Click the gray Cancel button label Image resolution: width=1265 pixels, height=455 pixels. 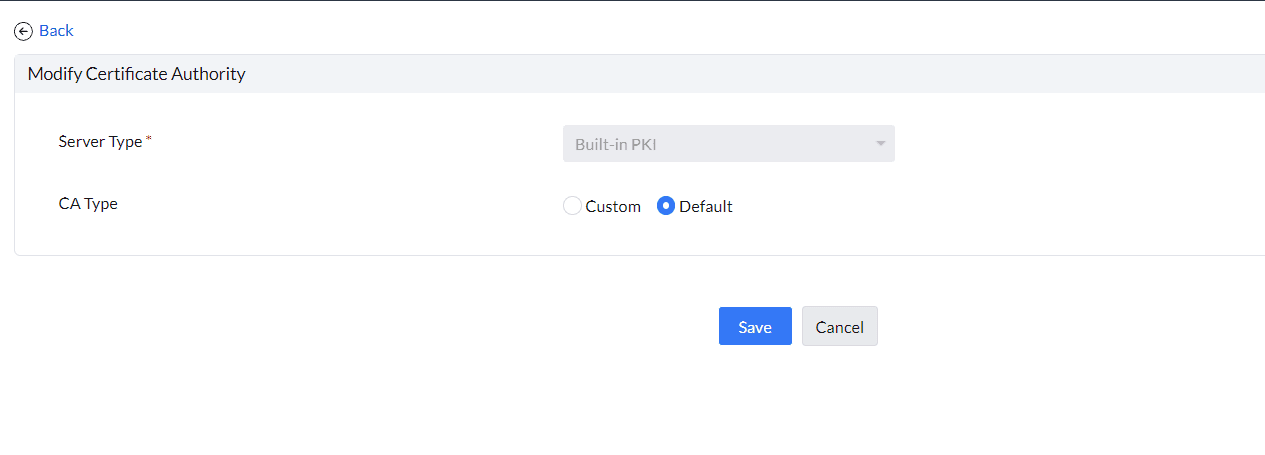point(839,327)
